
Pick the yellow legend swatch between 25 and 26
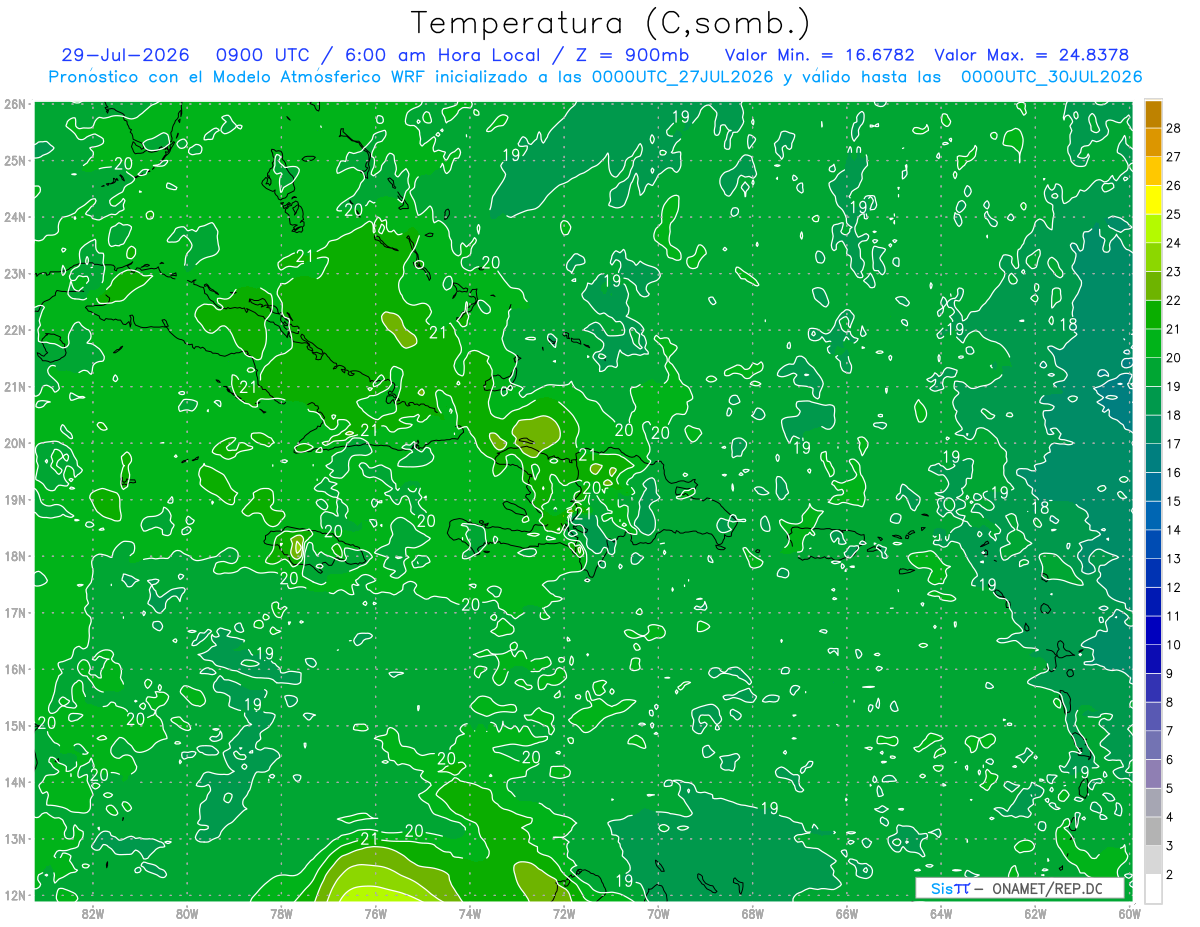[1153, 201]
